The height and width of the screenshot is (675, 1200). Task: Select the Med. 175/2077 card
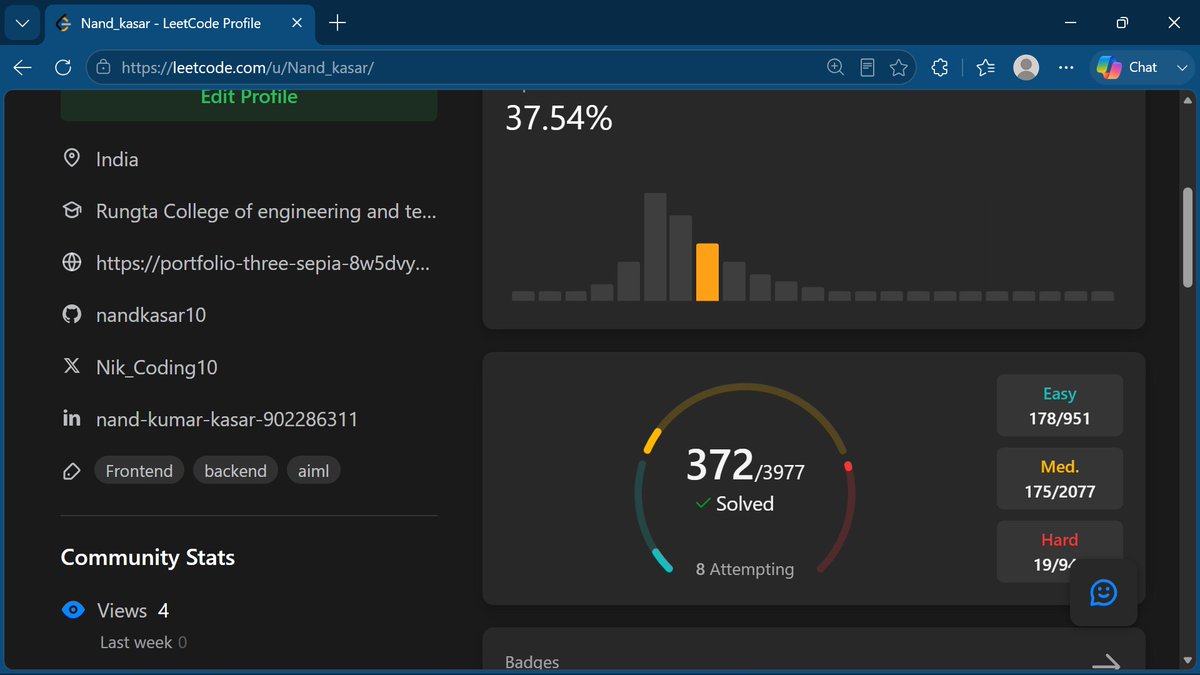click(x=1059, y=478)
